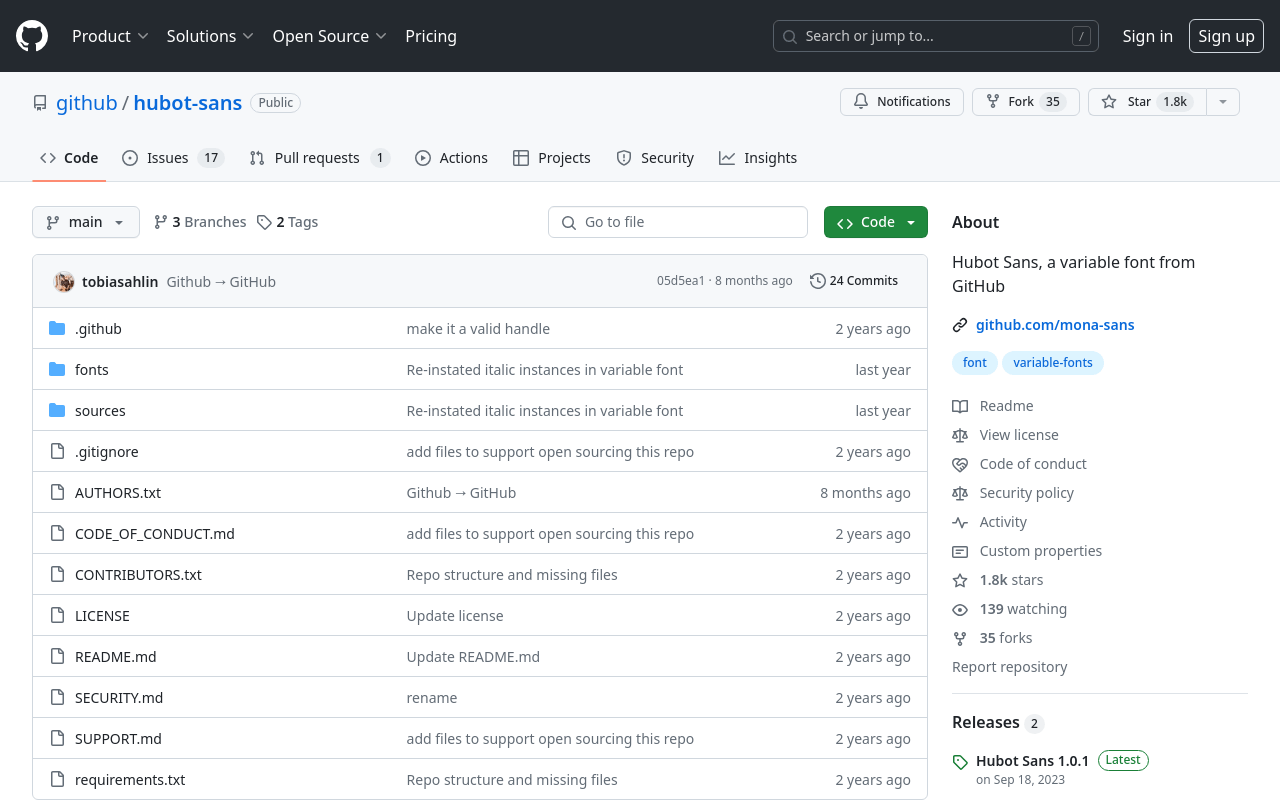Open the Projects tab
1280x800 pixels.
click(x=552, y=158)
